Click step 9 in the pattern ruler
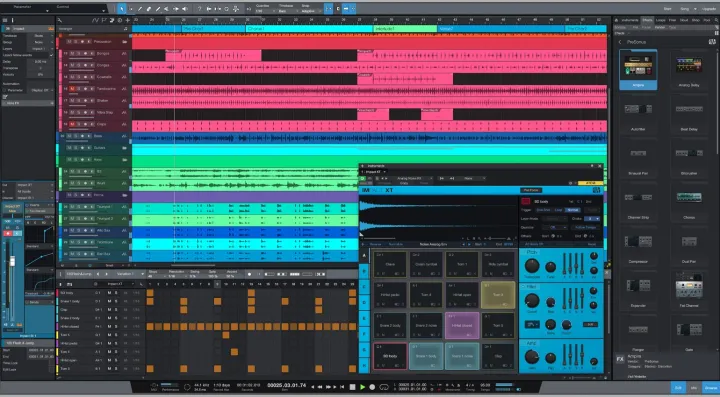 click(x=217, y=284)
